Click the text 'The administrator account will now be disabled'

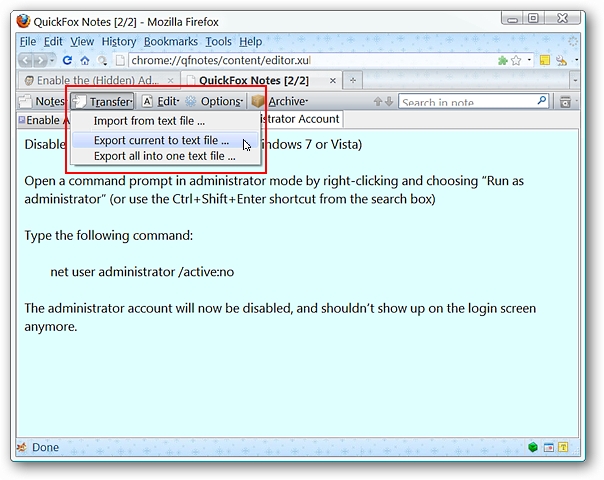point(157,308)
